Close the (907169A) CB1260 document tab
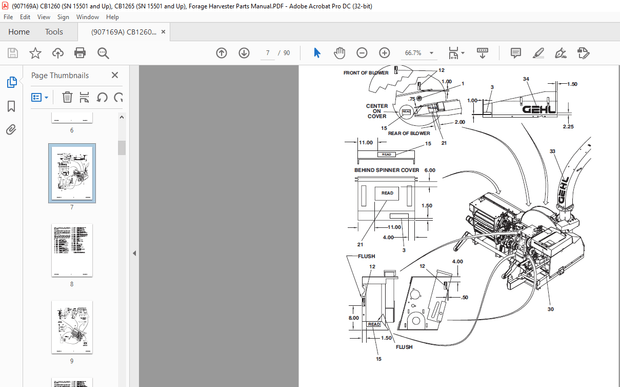Viewport: 620px width, 387px height. click(x=163, y=32)
